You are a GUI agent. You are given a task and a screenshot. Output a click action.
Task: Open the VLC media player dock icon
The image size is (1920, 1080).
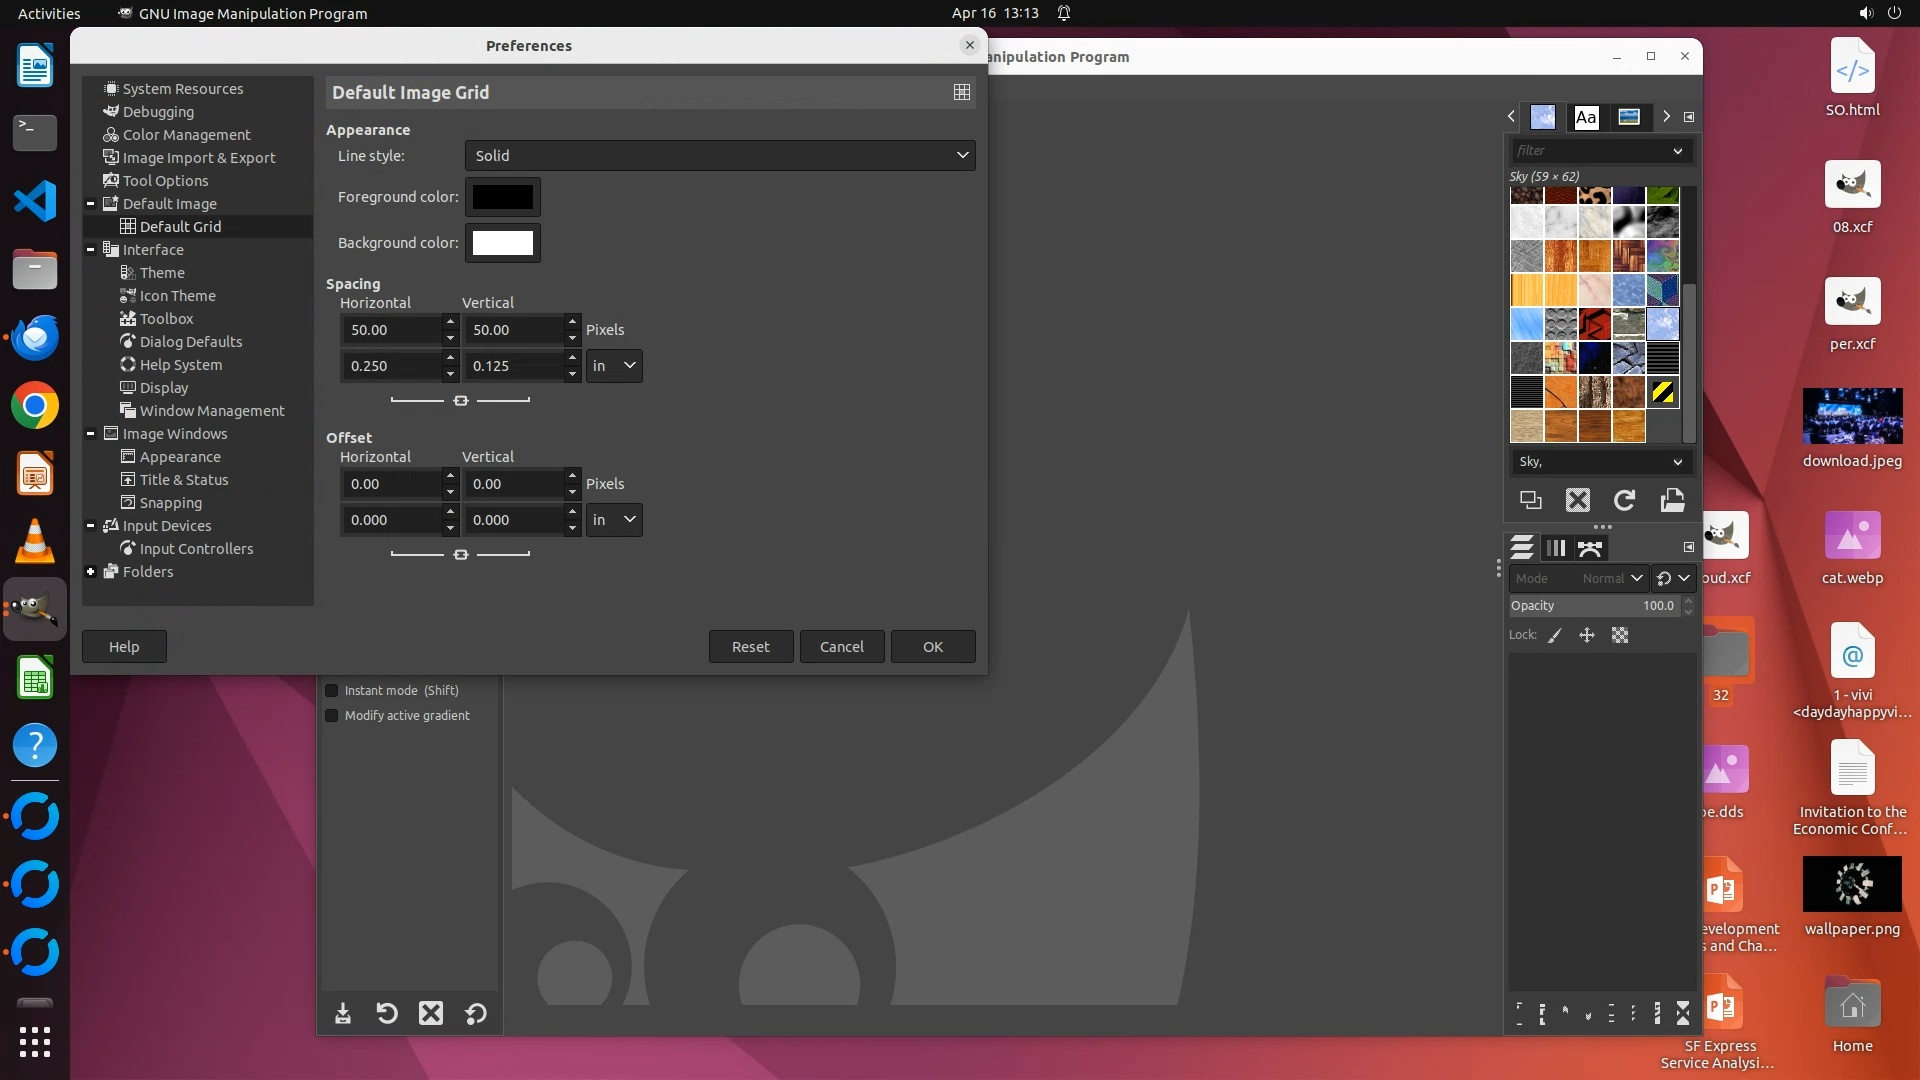(x=35, y=541)
